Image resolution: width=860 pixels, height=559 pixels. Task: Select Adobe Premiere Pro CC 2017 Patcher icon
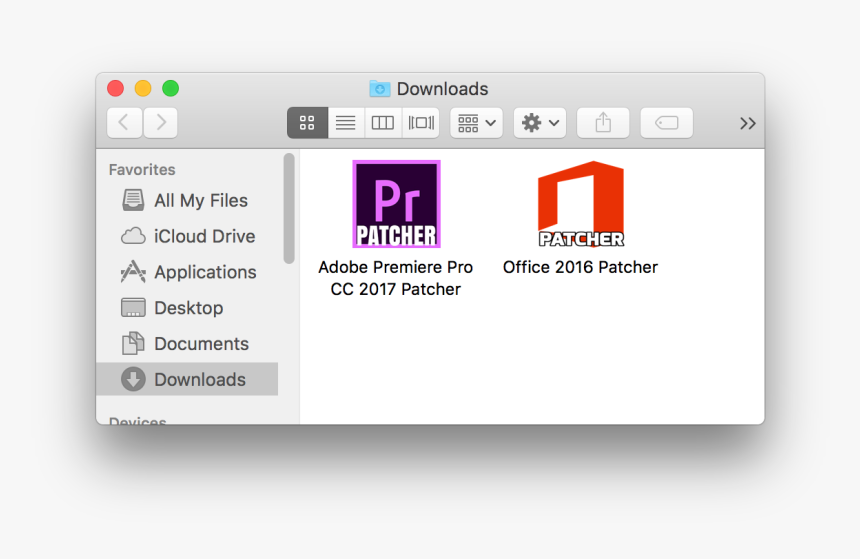tap(397, 204)
